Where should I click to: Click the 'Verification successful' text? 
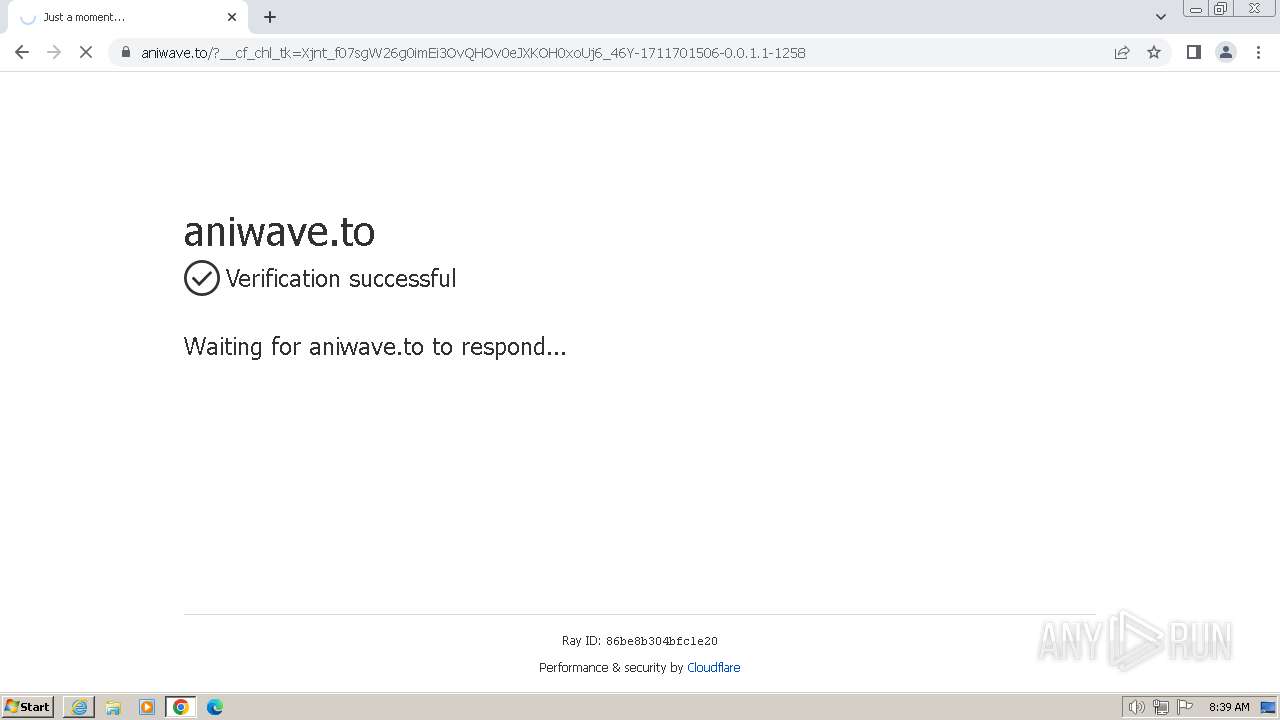pyautogui.click(x=341, y=278)
